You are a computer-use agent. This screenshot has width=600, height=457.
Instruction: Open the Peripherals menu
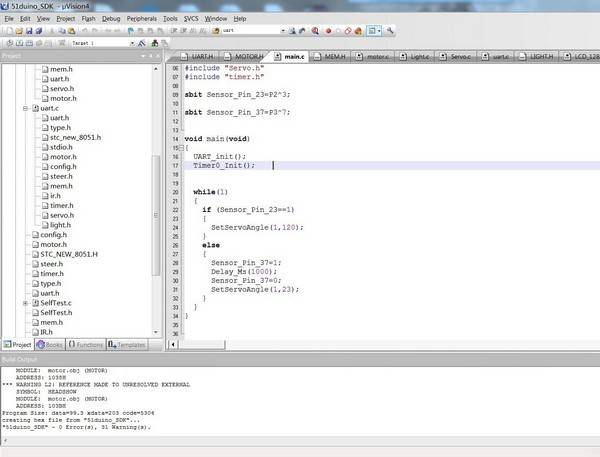(142, 18)
